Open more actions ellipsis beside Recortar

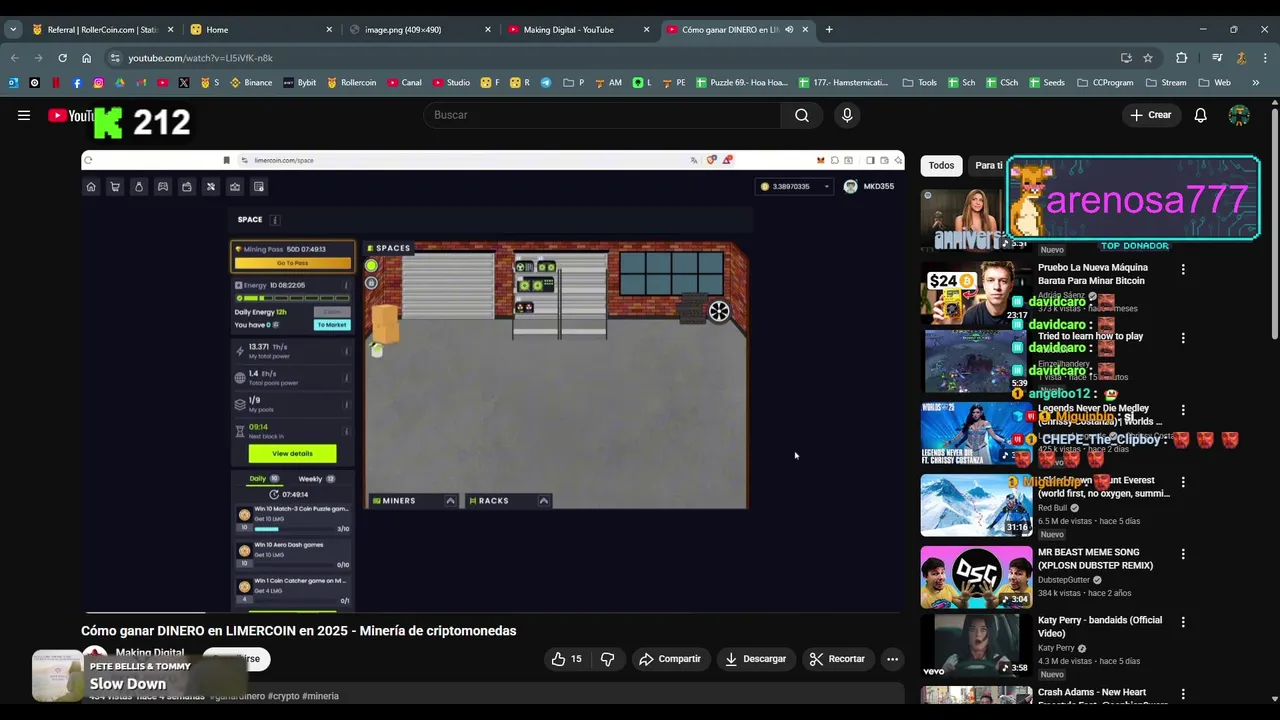click(892, 659)
